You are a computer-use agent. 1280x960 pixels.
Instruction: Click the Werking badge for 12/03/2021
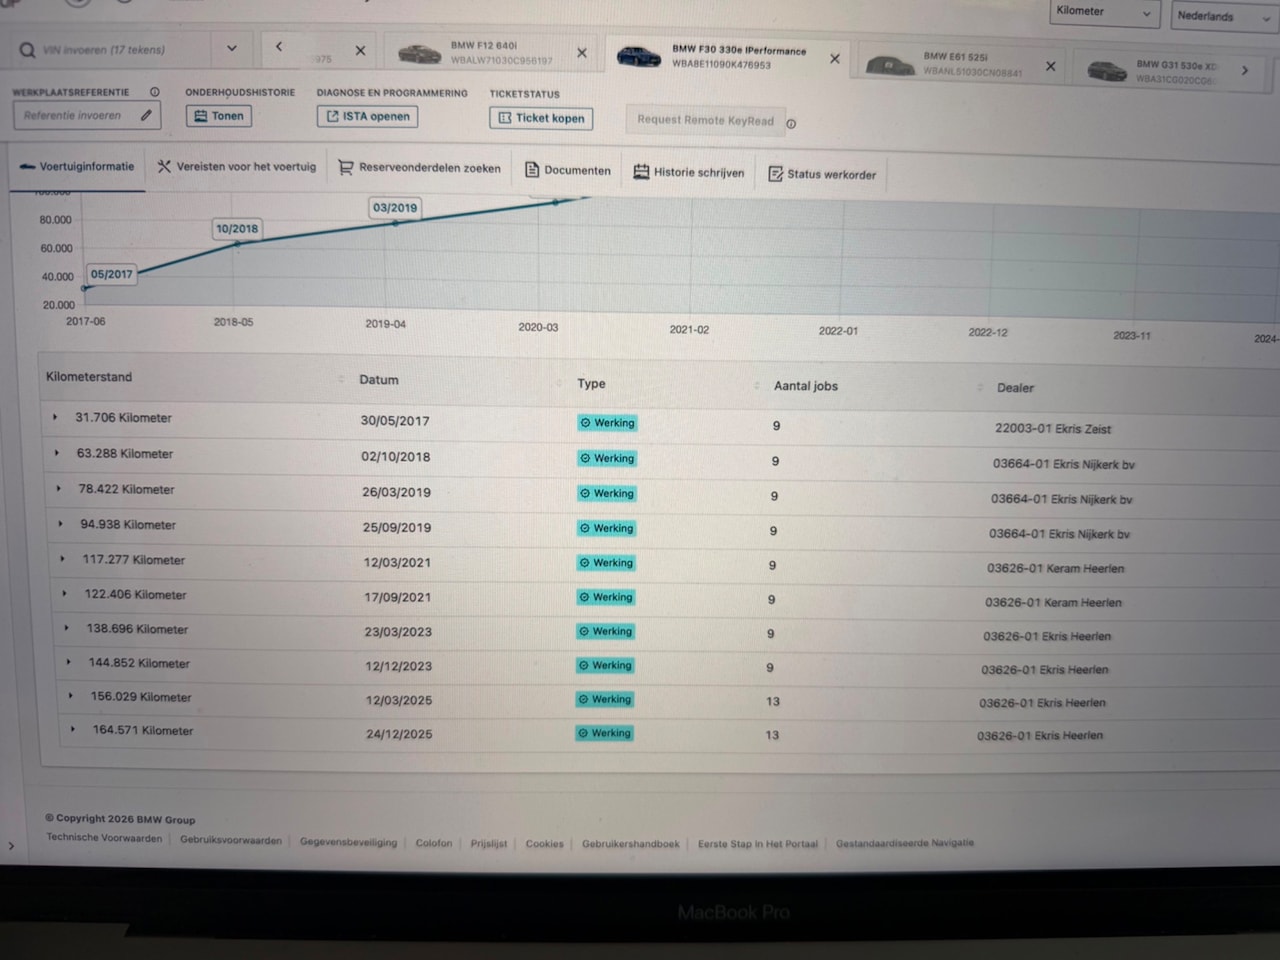click(606, 563)
